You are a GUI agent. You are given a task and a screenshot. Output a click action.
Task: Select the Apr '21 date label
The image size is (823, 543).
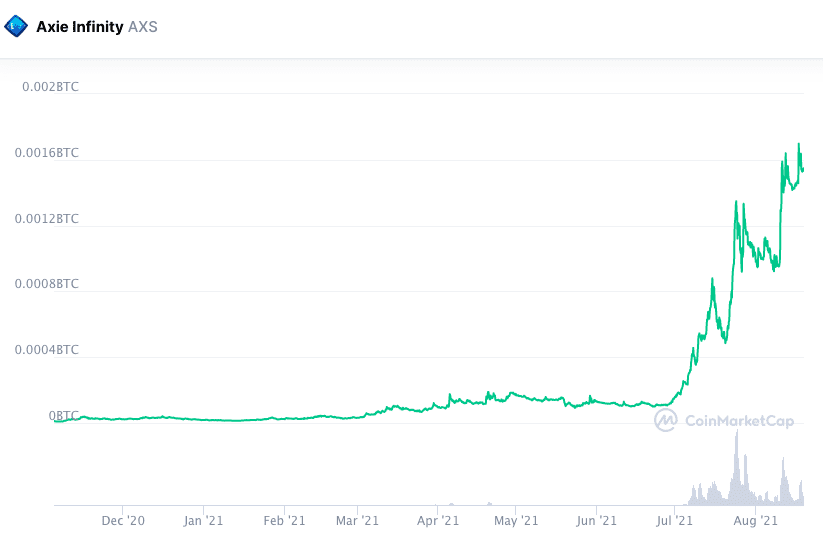(437, 521)
